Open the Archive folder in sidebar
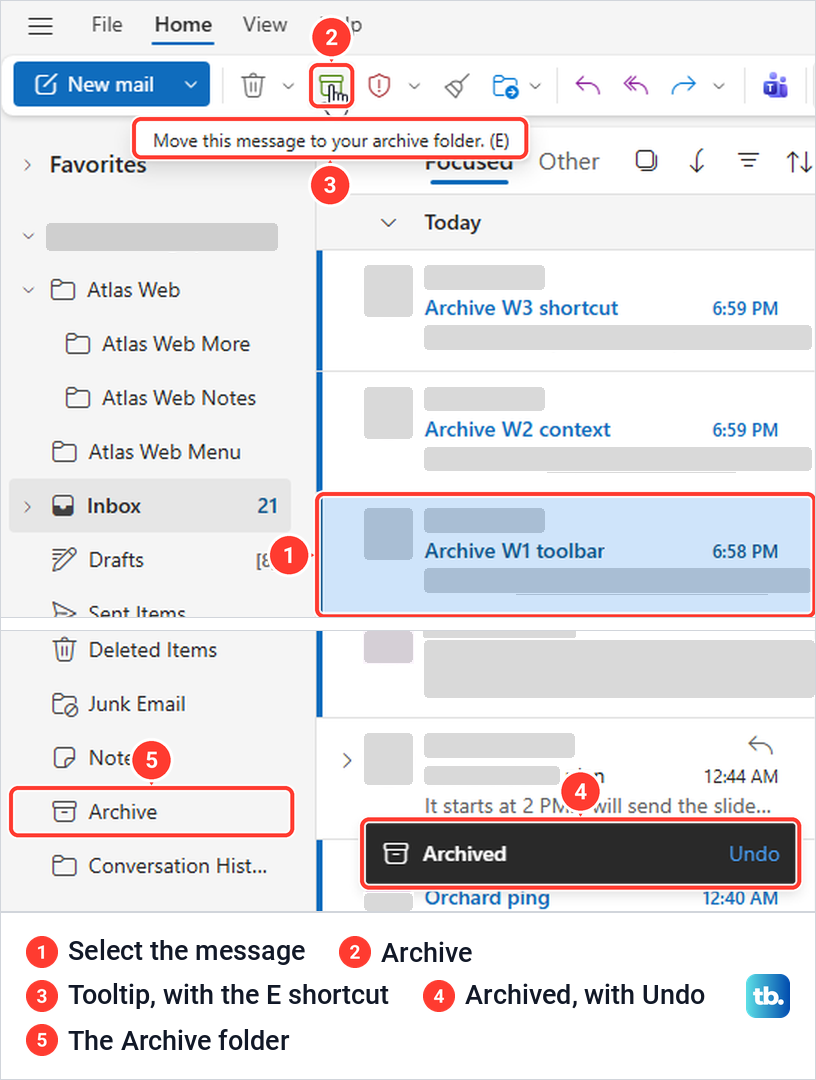The height and width of the screenshot is (1080, 816). (151, 811)
